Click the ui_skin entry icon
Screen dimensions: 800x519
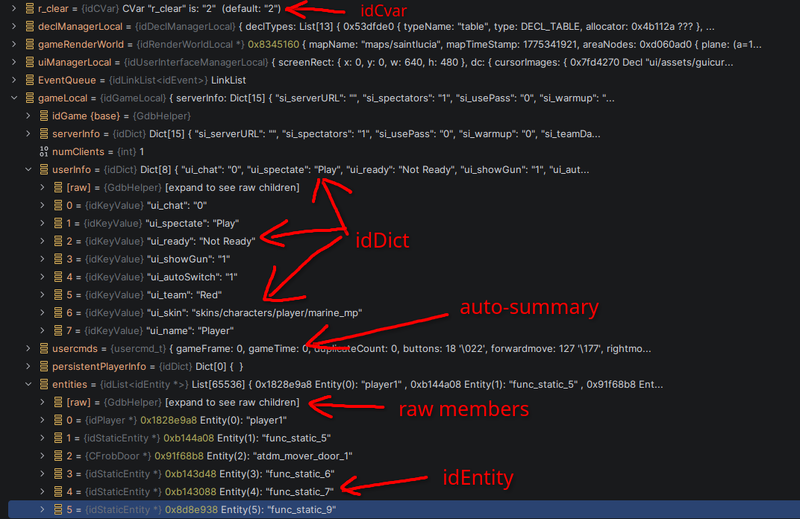tap(58, 312)
